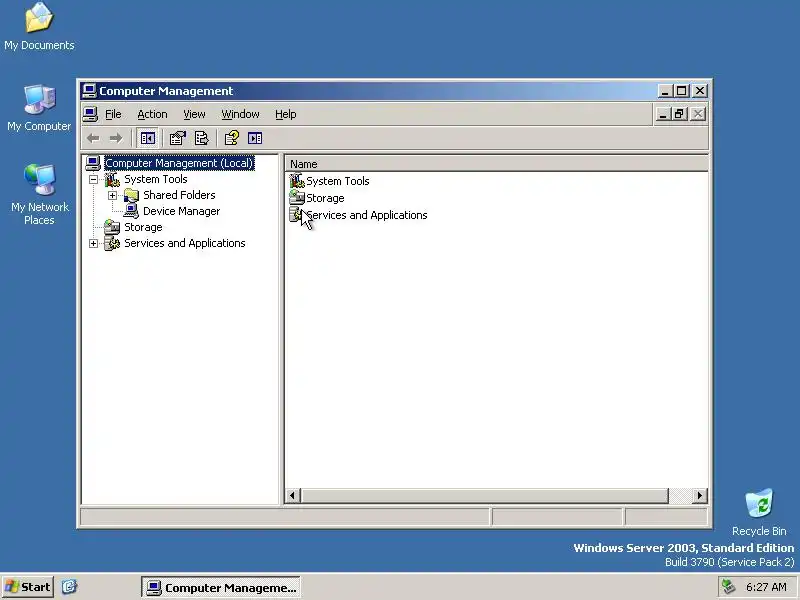Minimize the Computer Management window
800x600 pixels.
(x=664, y=91)
